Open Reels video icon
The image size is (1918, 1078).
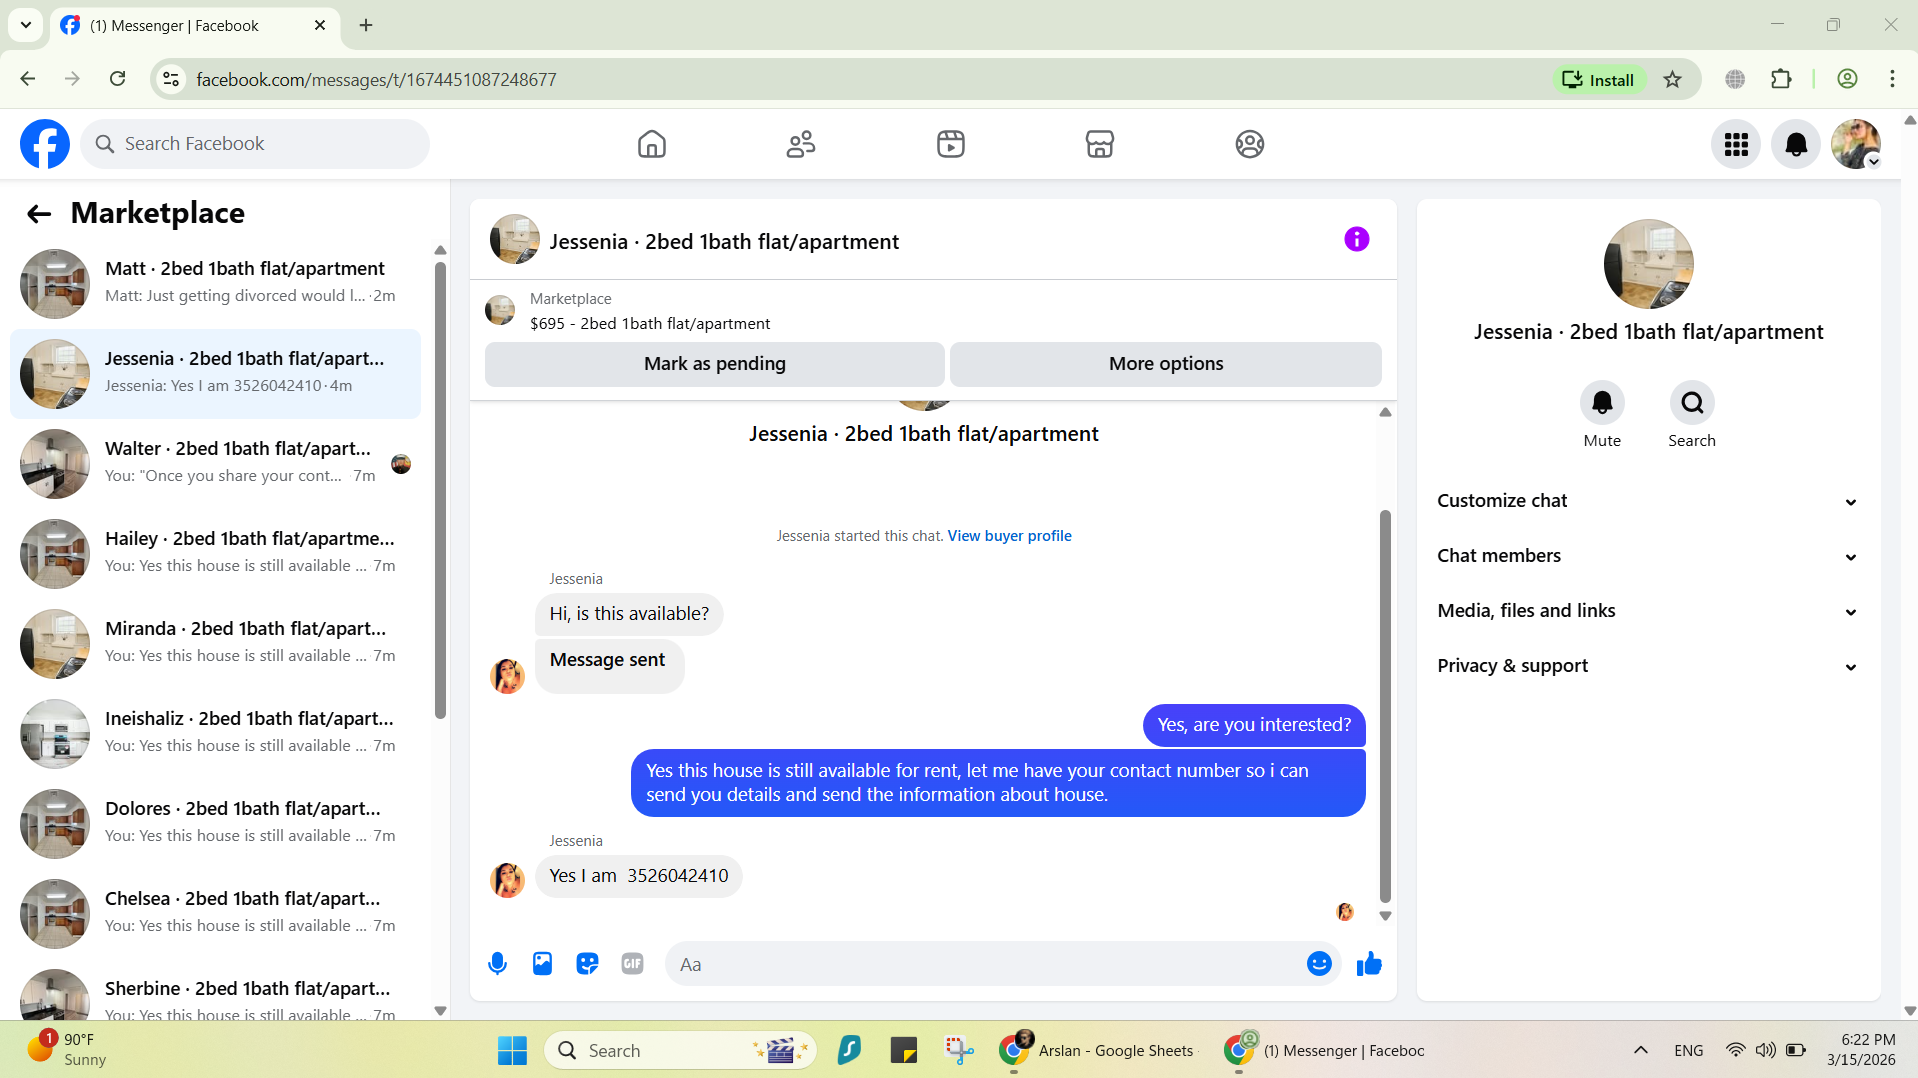pos(951,144)
